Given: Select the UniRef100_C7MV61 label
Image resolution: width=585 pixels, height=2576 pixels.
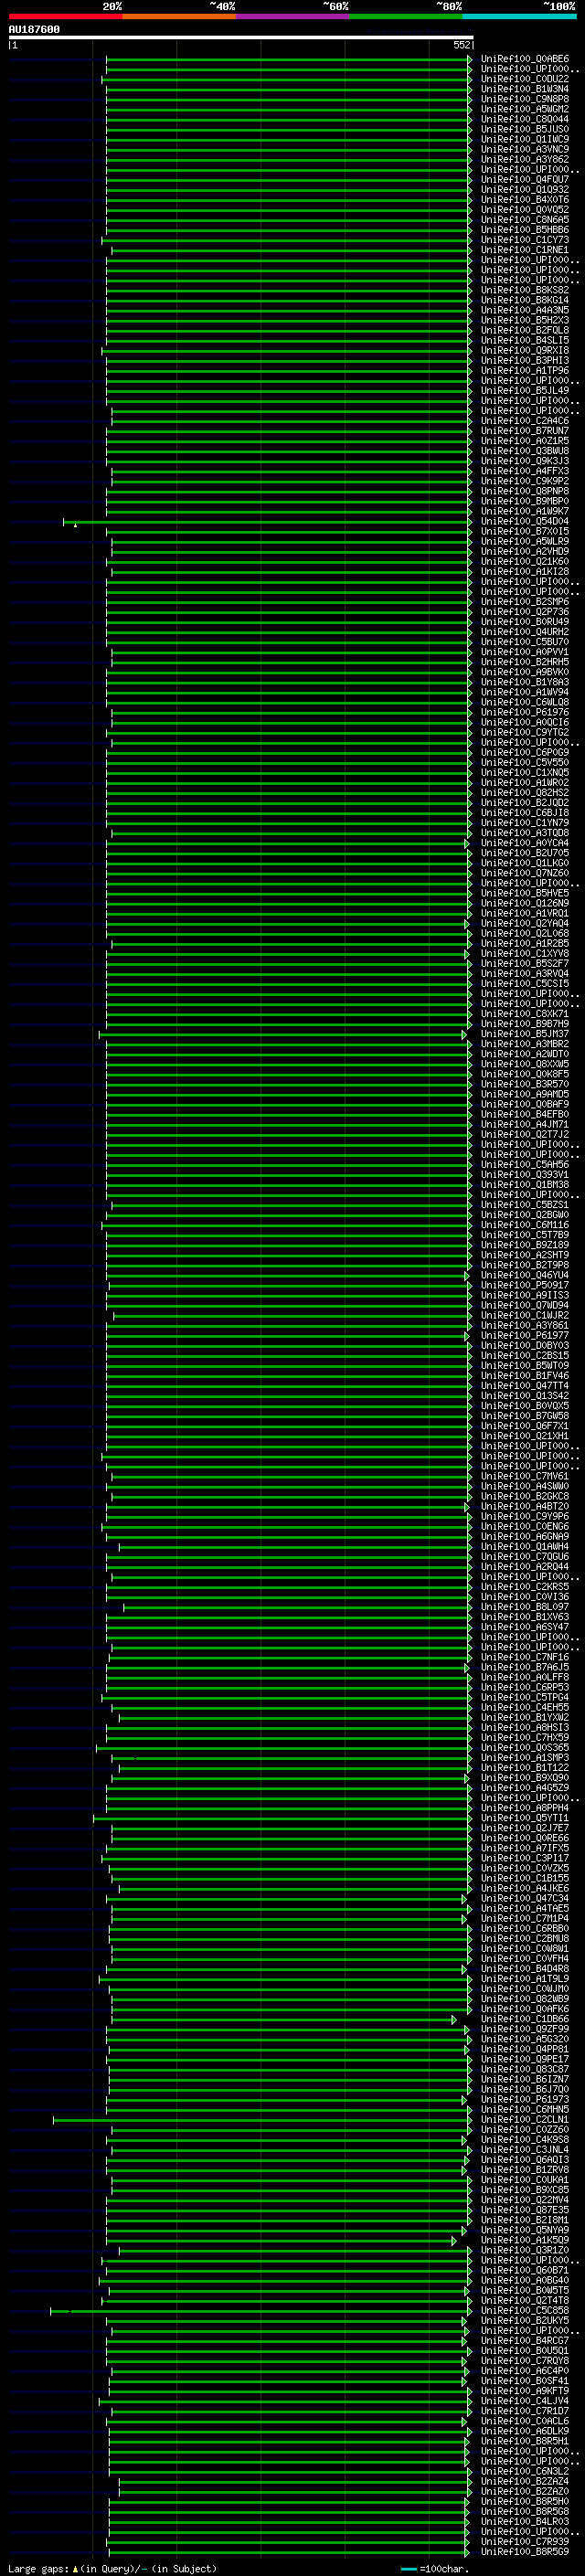Looking at the screenshot, I should (x=525, y=1477).
